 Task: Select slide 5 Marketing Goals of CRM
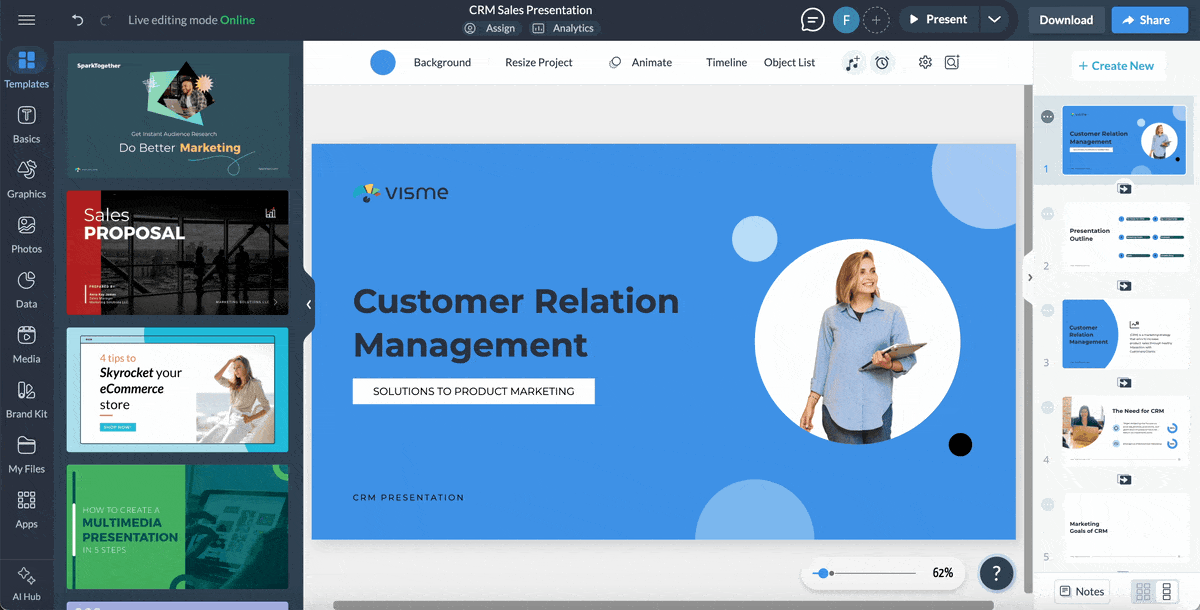point(1126,526)
